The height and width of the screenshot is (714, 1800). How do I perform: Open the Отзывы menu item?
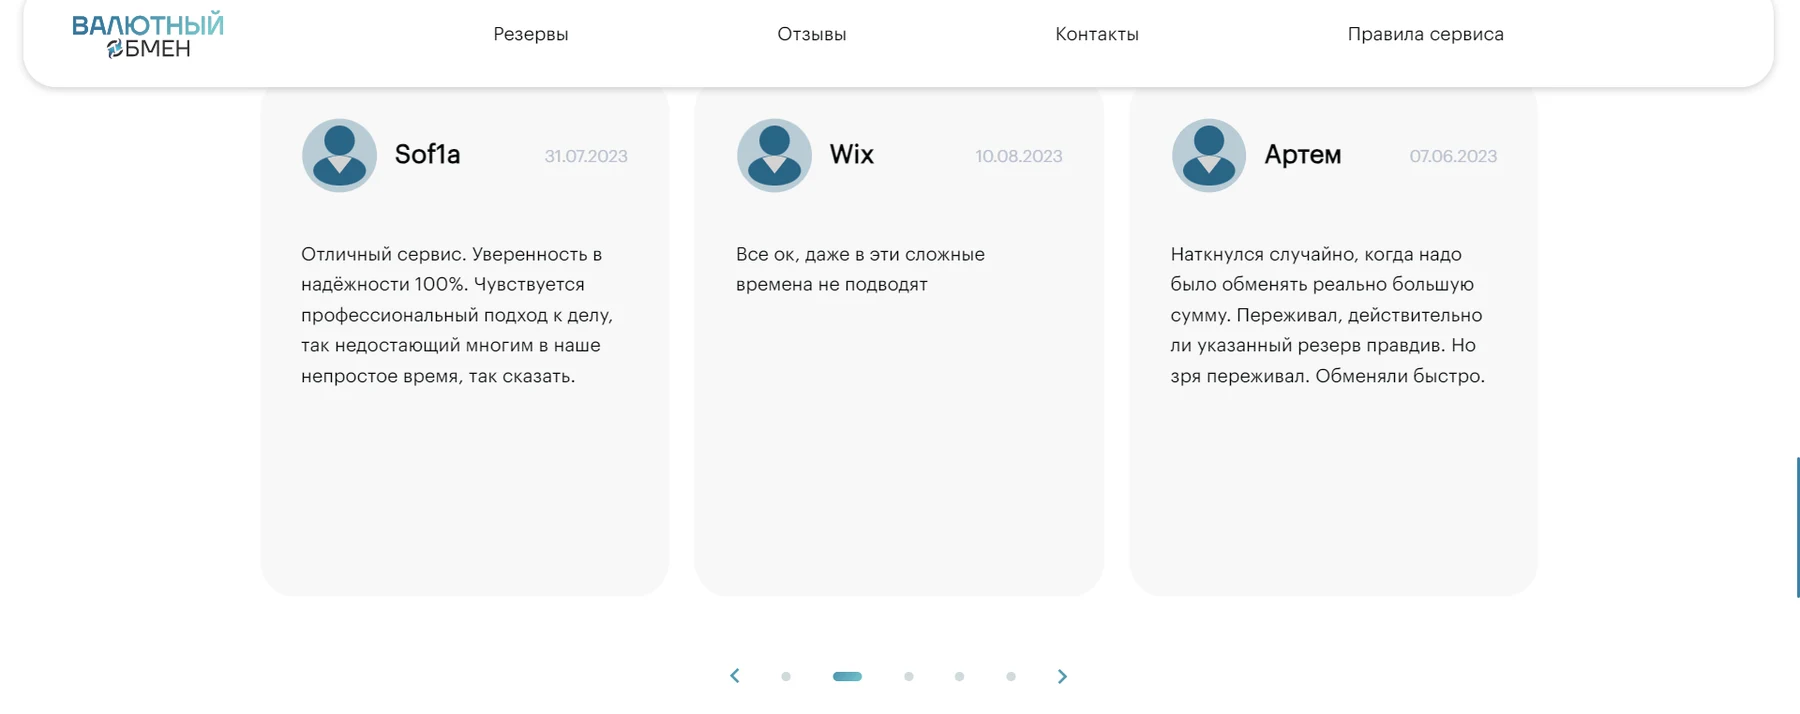click(x=812, y=34)
